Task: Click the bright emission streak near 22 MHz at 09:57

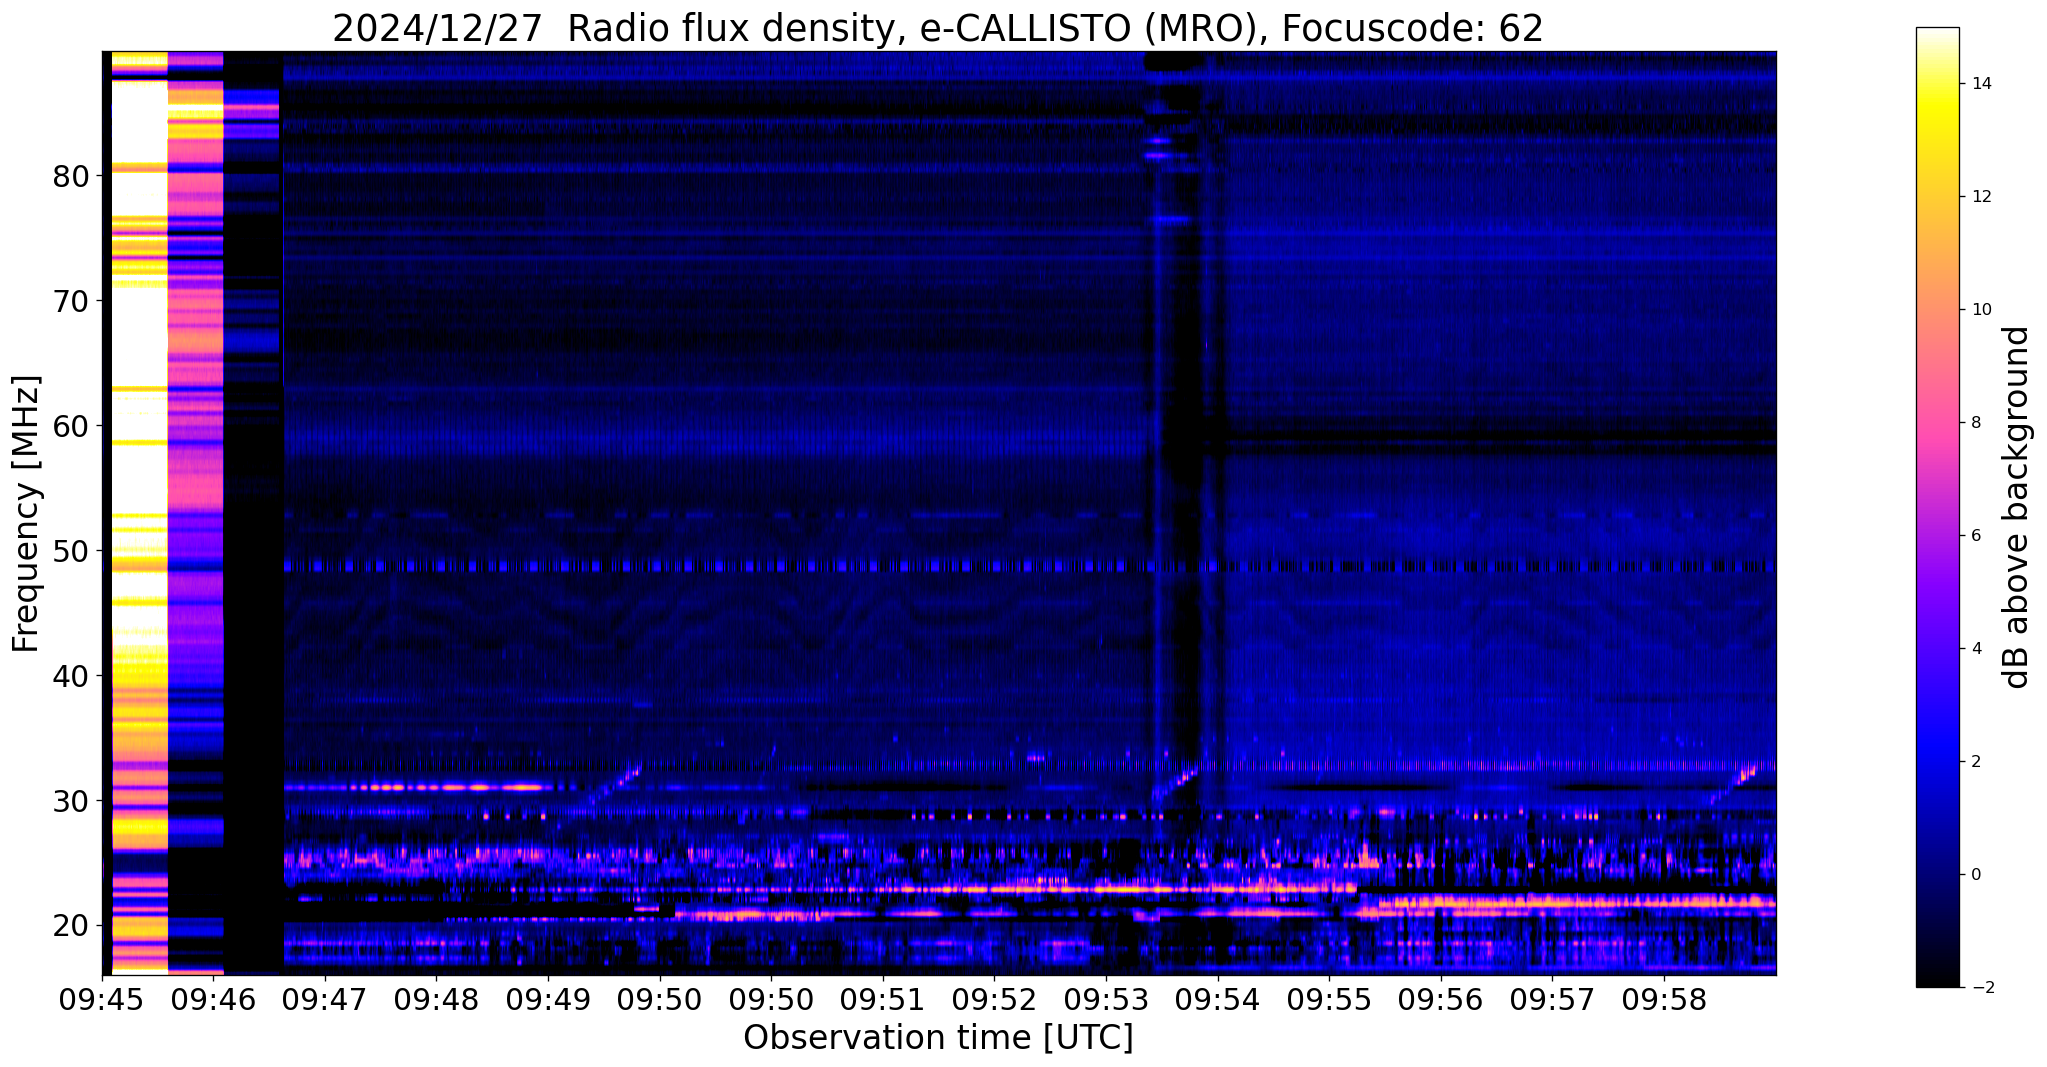Action: 1575,902
